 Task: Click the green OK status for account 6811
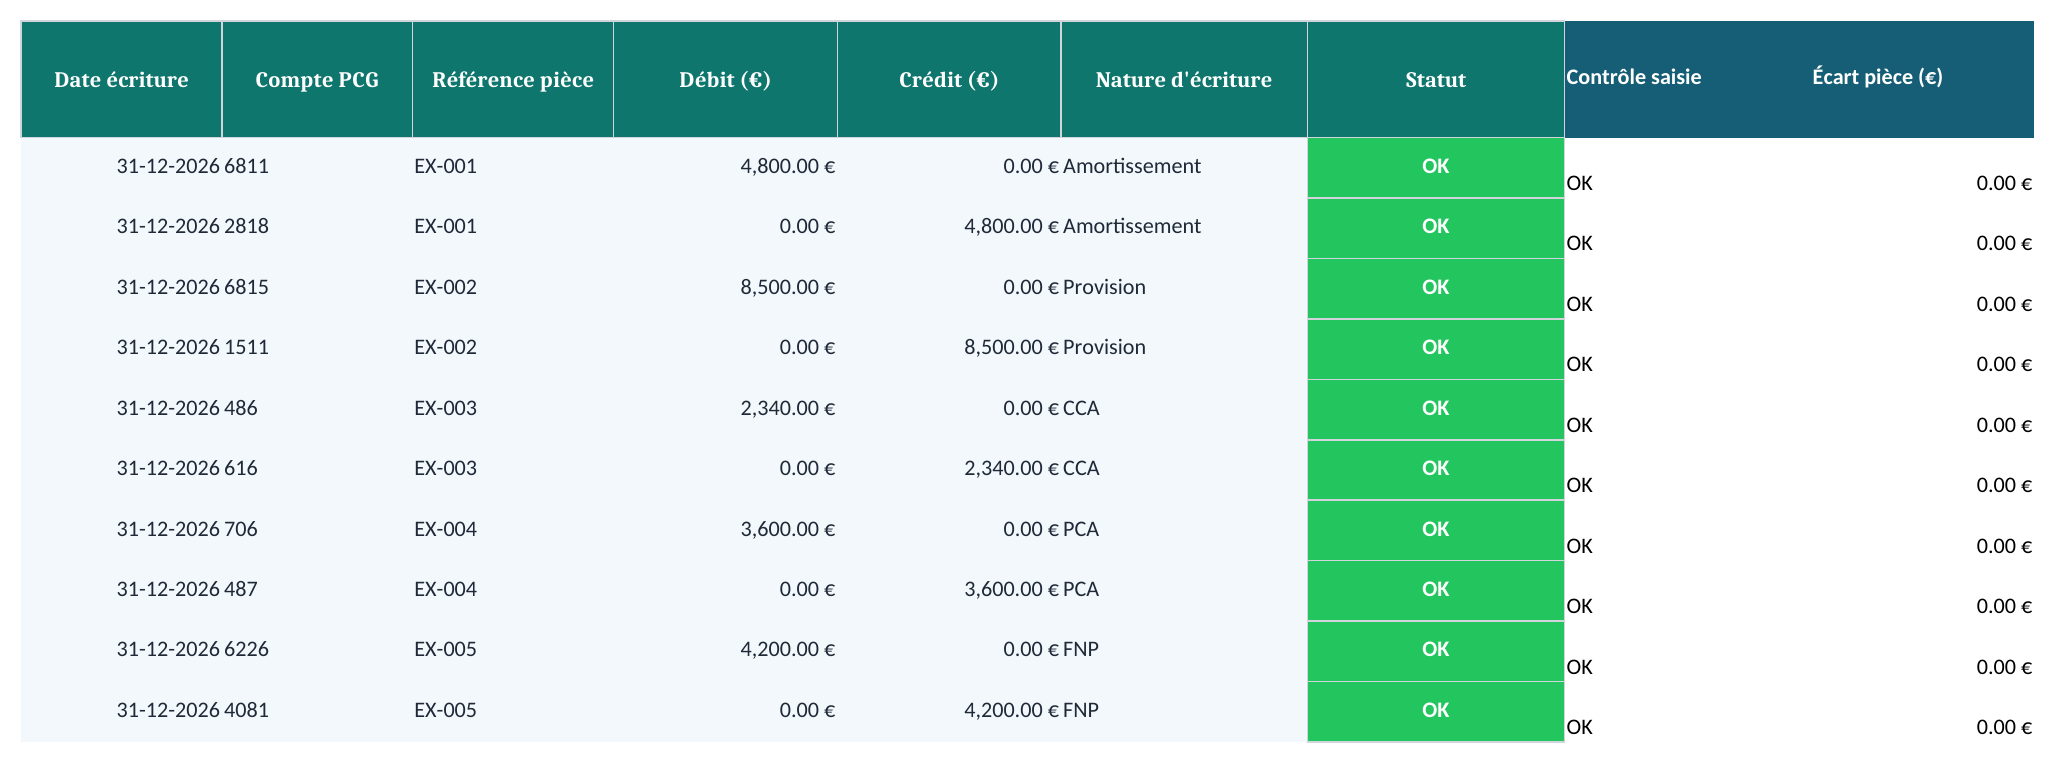[1435, 167]
